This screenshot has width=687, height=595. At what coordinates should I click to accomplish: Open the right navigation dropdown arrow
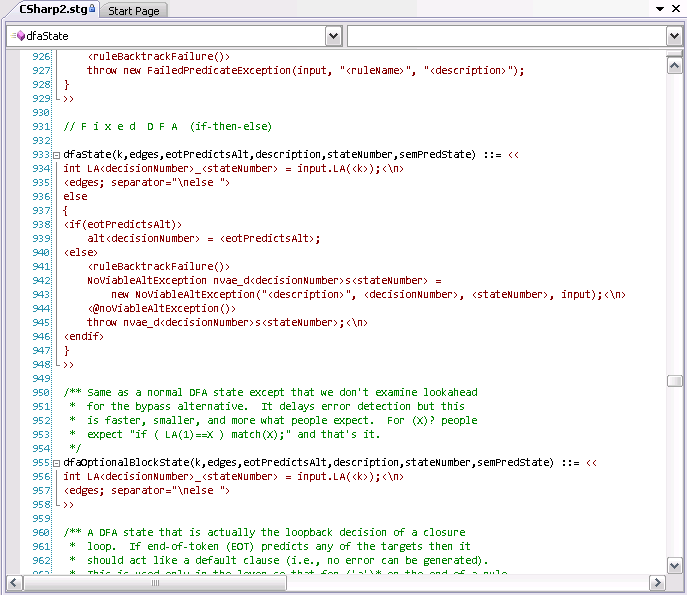point(675,36)
